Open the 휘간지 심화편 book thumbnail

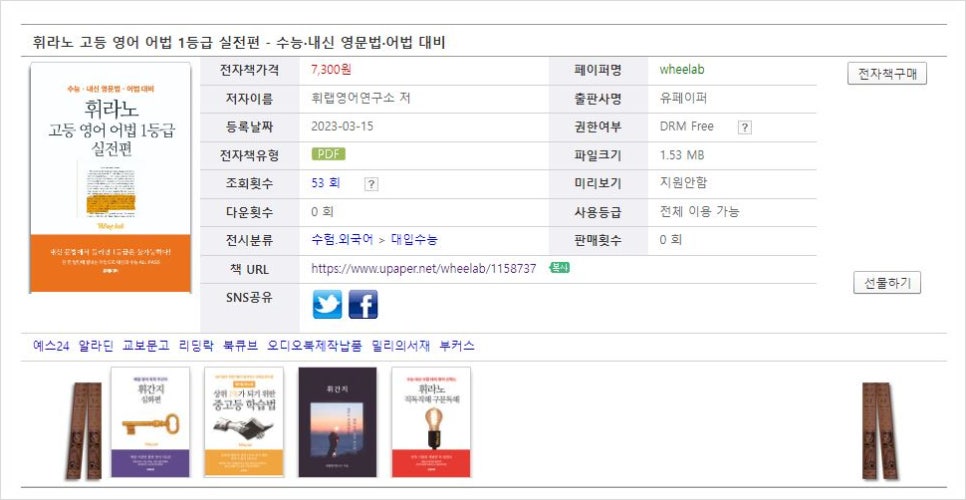click(150, 422)
